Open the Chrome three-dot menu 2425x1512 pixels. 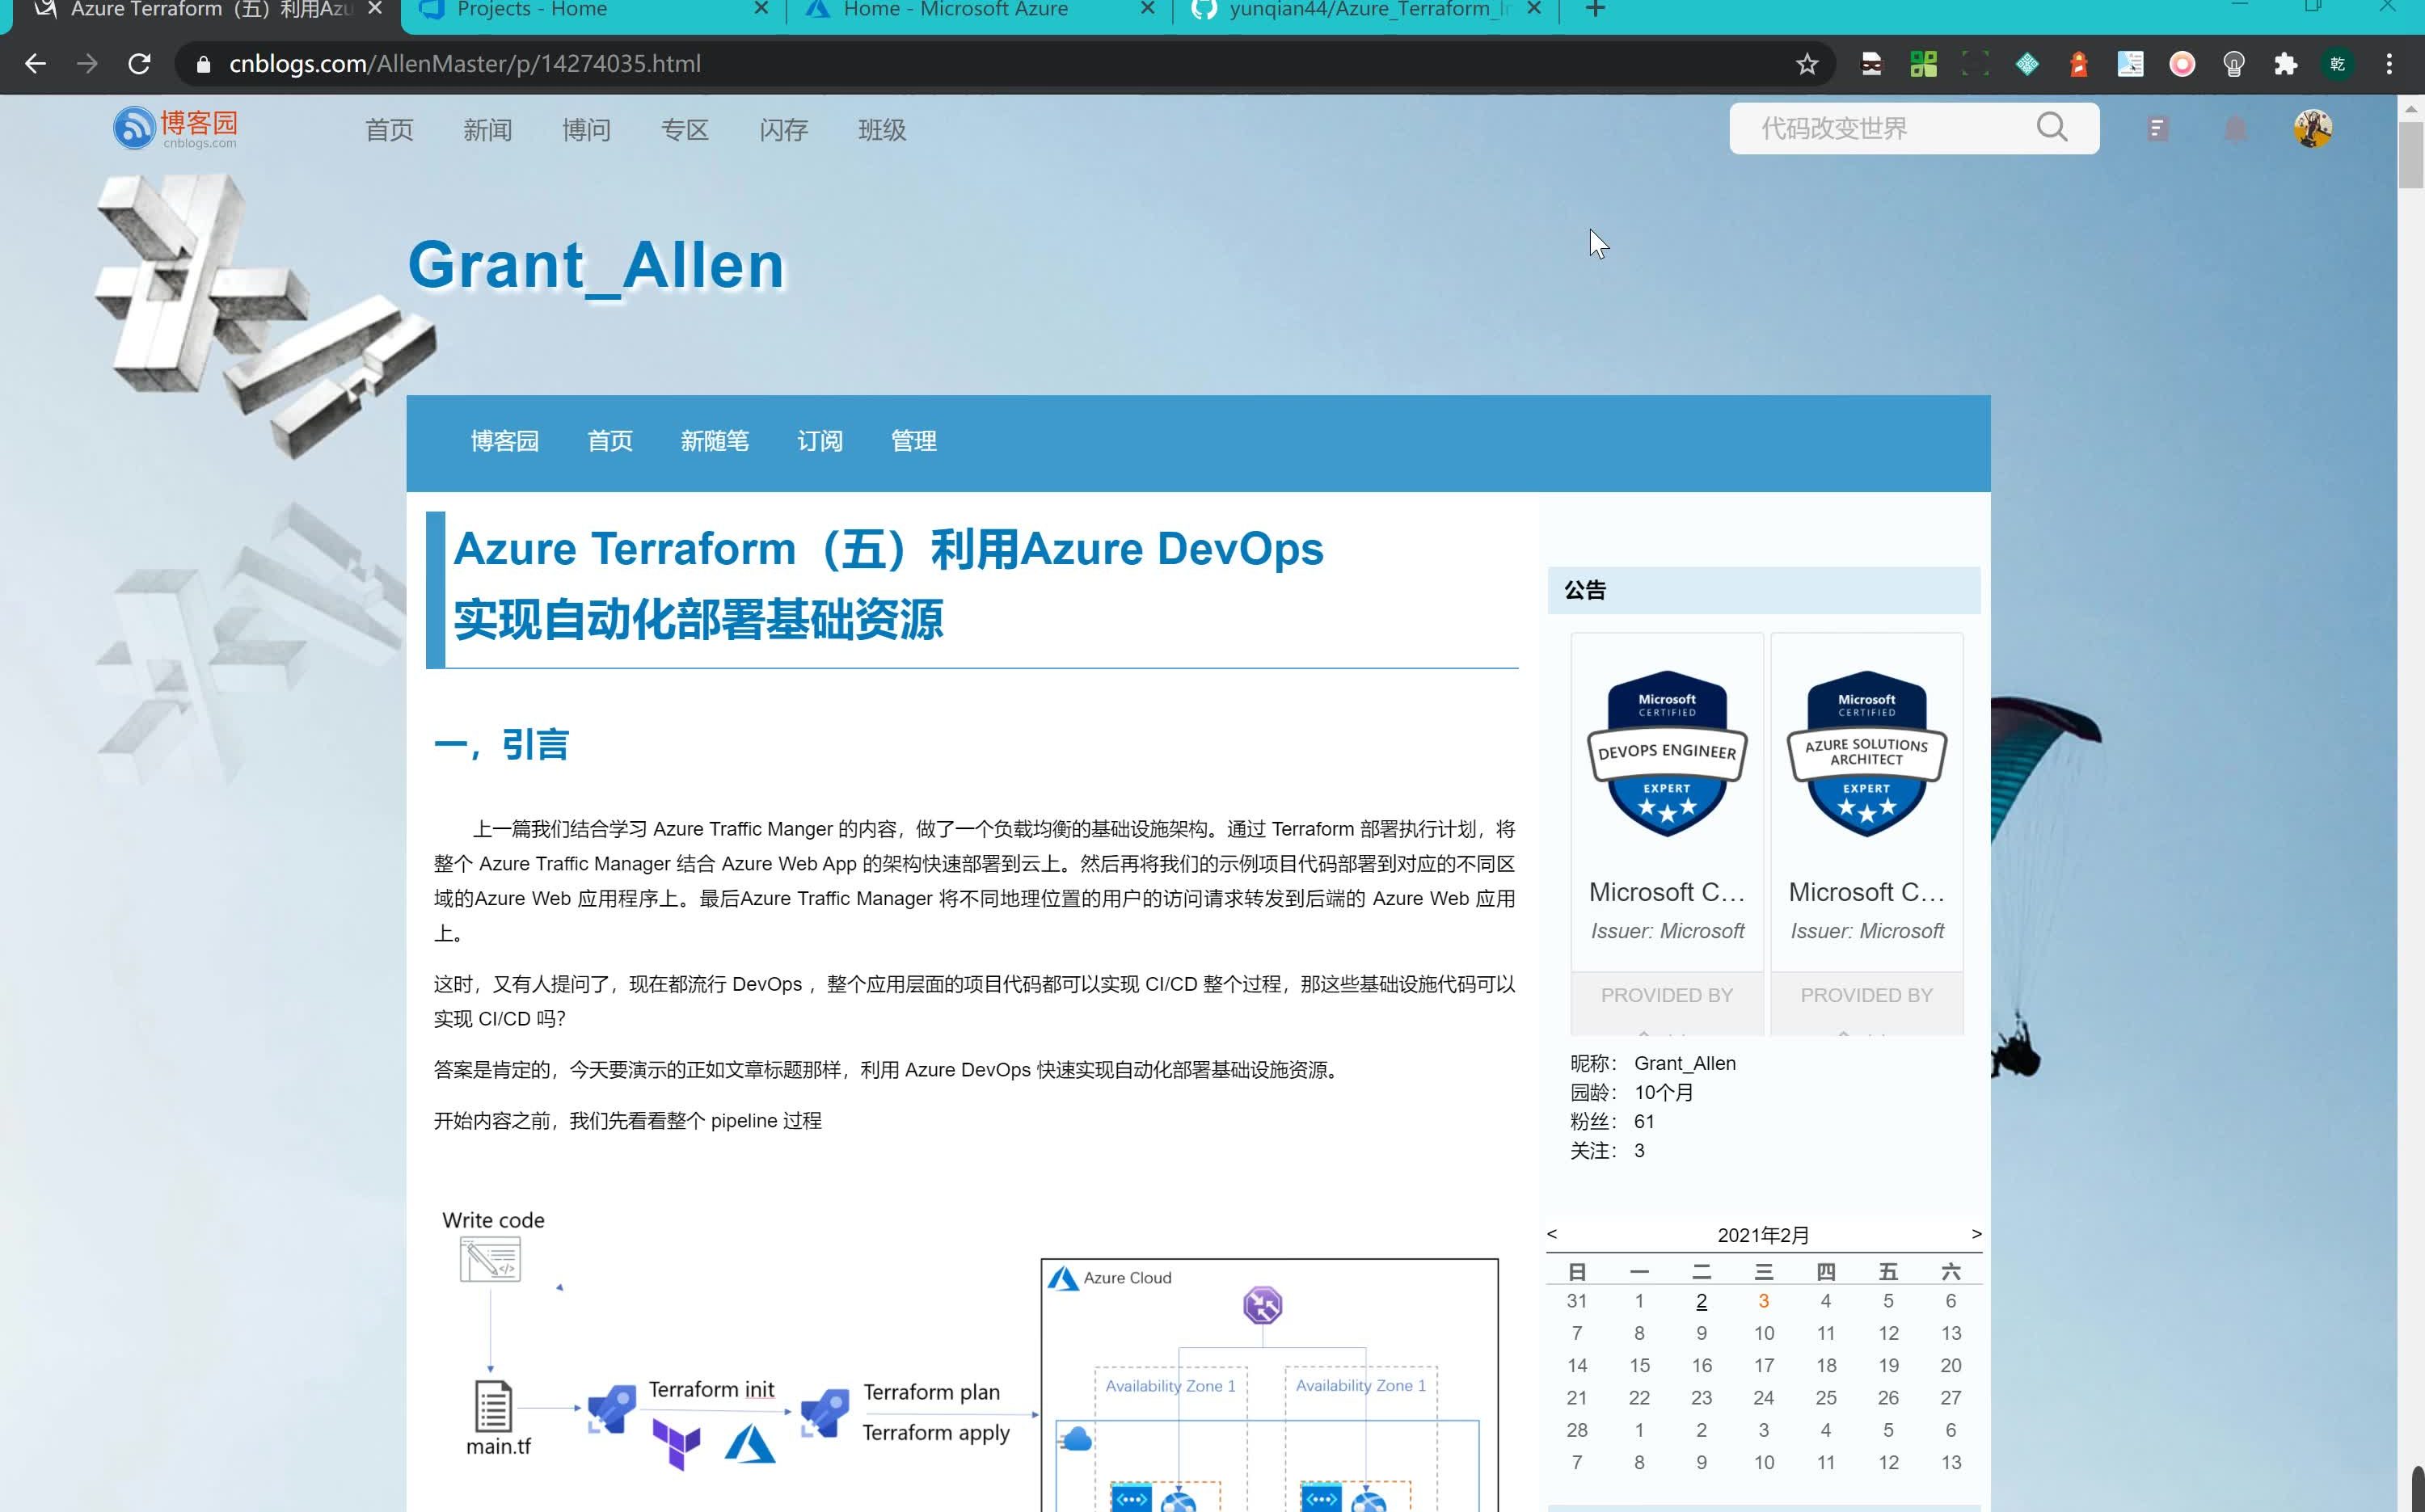pos(2389,64)
